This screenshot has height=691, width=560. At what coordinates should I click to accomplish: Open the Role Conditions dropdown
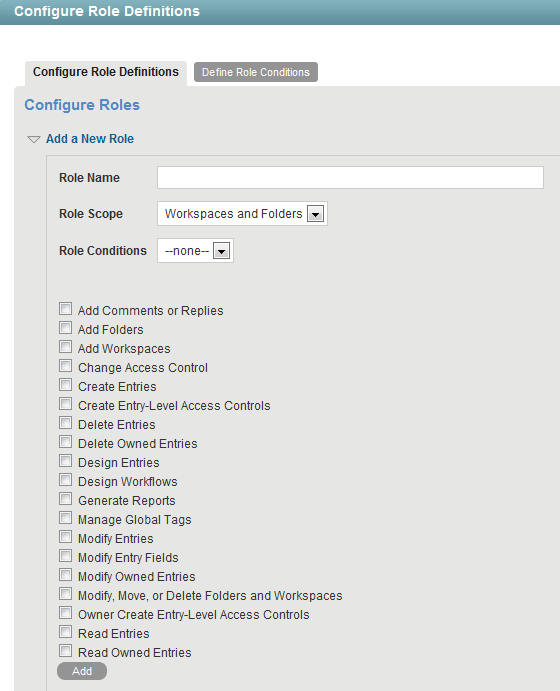click(x=195, y=251)
